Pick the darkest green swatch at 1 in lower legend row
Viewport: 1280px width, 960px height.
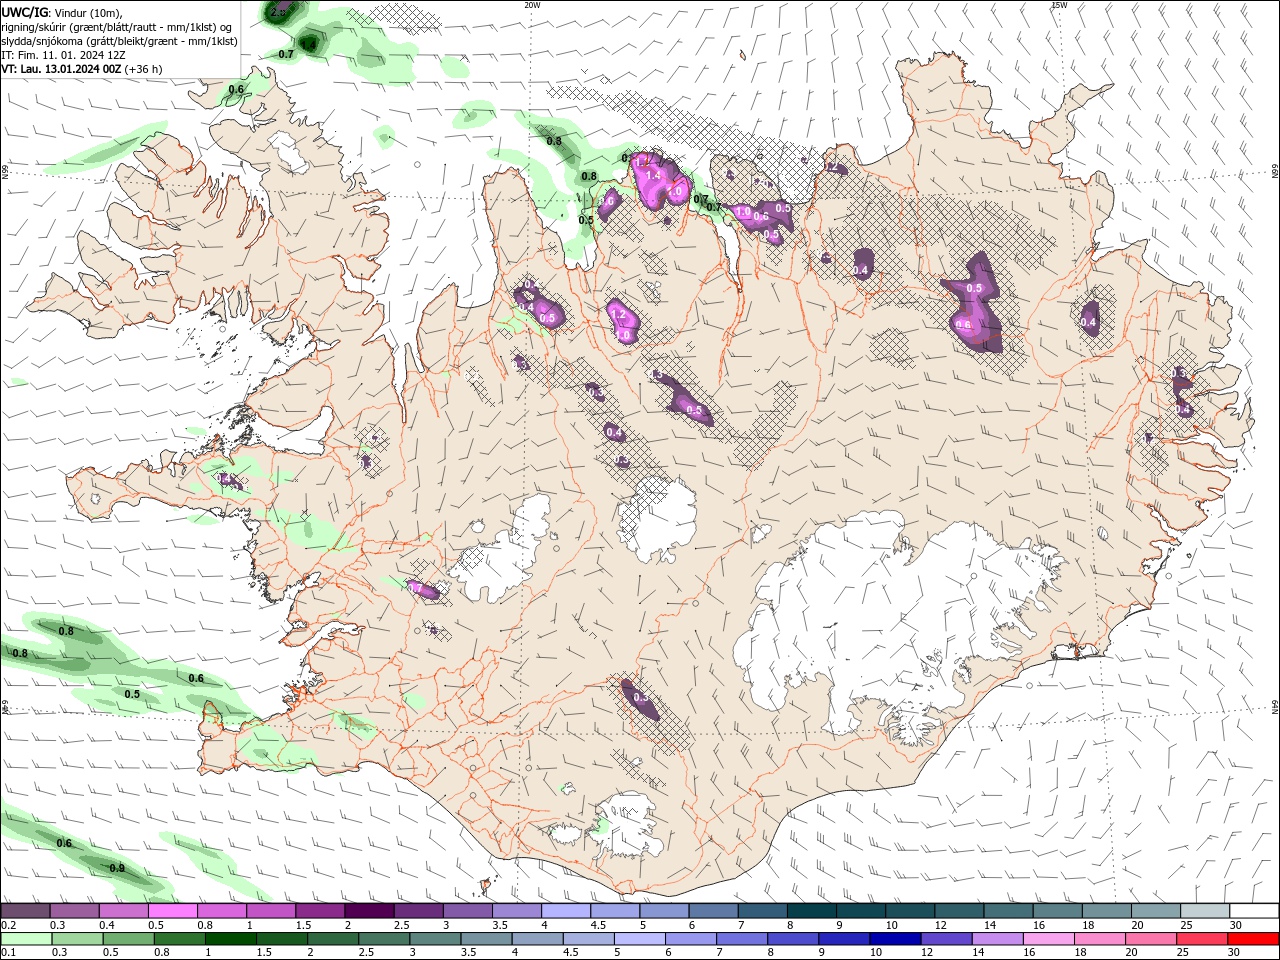(x=231, y=939)
